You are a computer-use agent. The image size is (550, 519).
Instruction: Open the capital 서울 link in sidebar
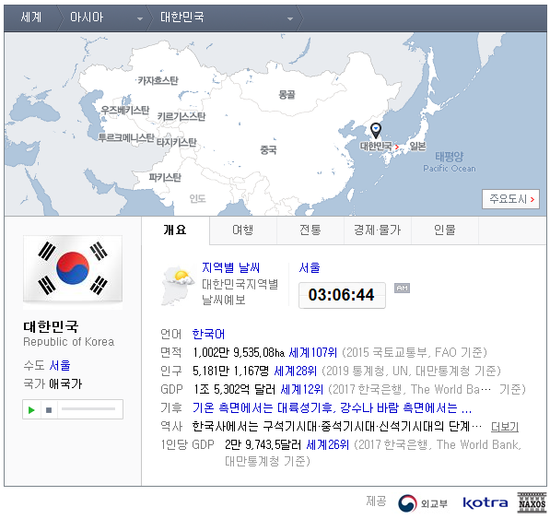pyautogui.click(x=60, y=365)
